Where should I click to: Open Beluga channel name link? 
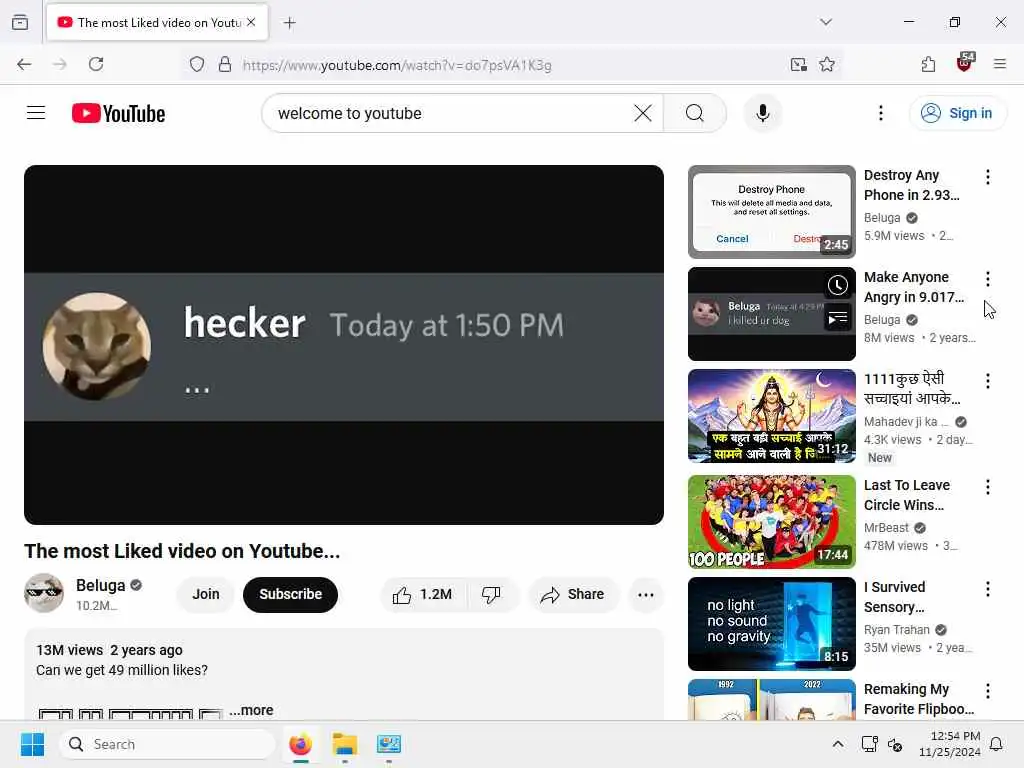tap(101, 585)
